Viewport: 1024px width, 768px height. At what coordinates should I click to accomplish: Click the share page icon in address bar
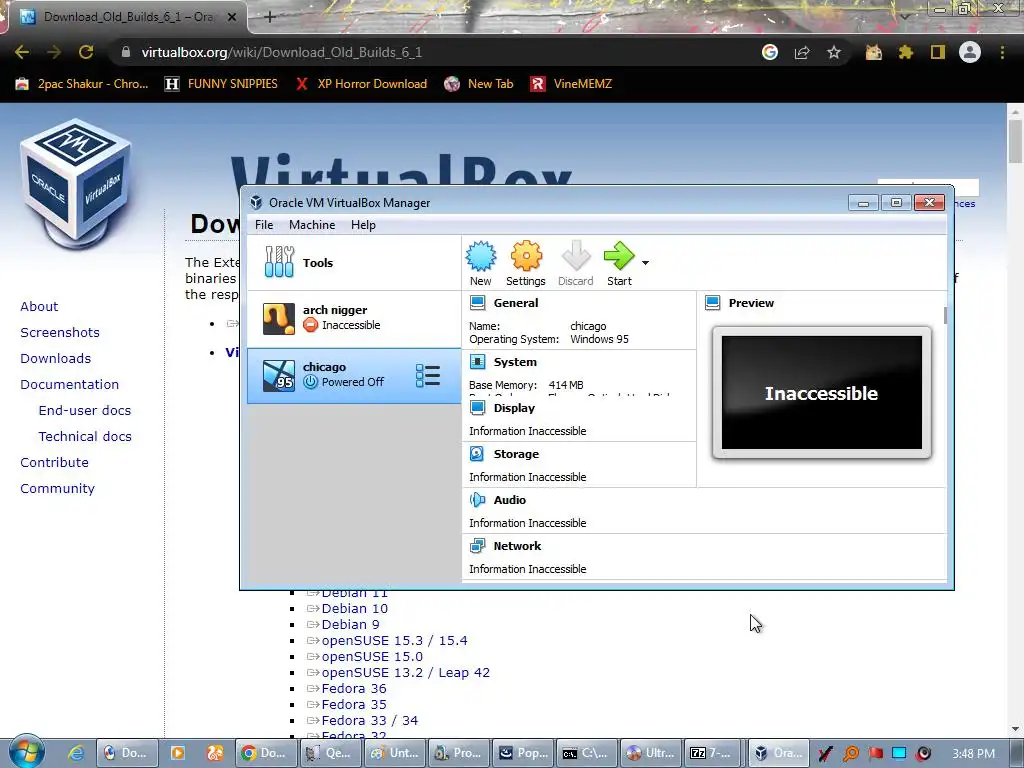click(x=802, y=52)
